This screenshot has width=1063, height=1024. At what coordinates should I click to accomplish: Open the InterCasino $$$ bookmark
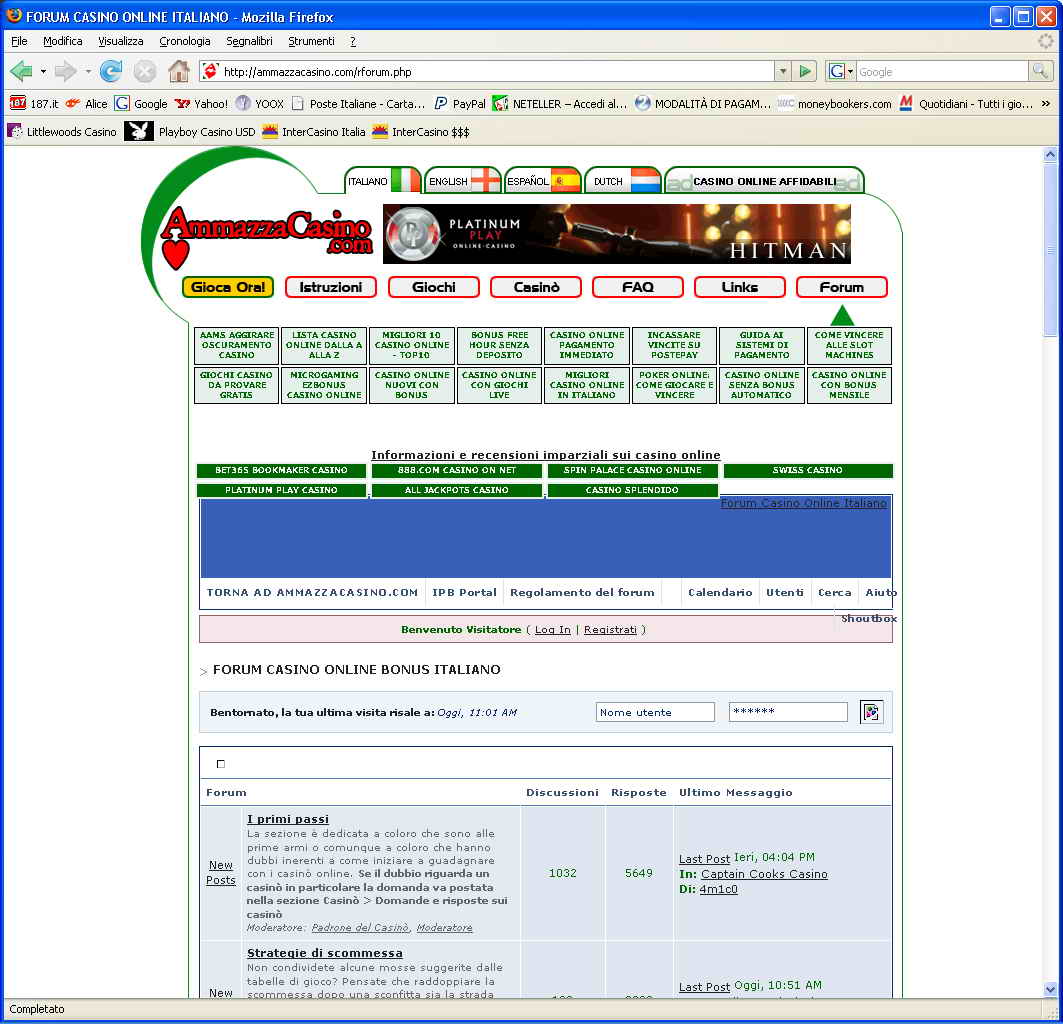(x=421, y=132)
